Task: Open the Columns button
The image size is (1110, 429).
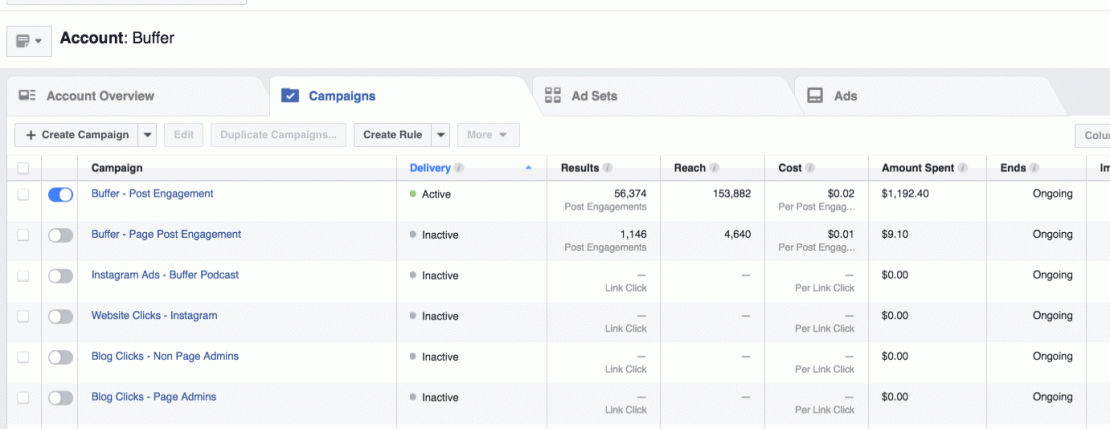Action: [x=1092, y=135]
